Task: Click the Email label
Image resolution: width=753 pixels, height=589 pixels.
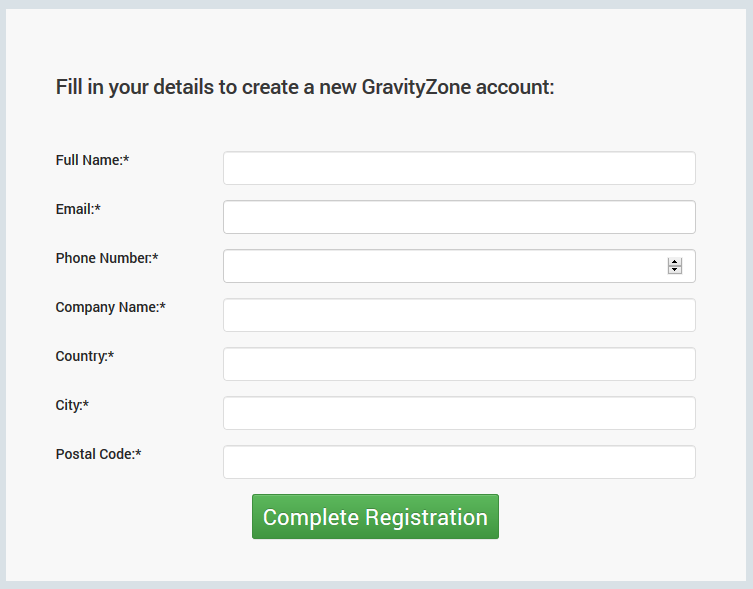Action: point(76,209)
